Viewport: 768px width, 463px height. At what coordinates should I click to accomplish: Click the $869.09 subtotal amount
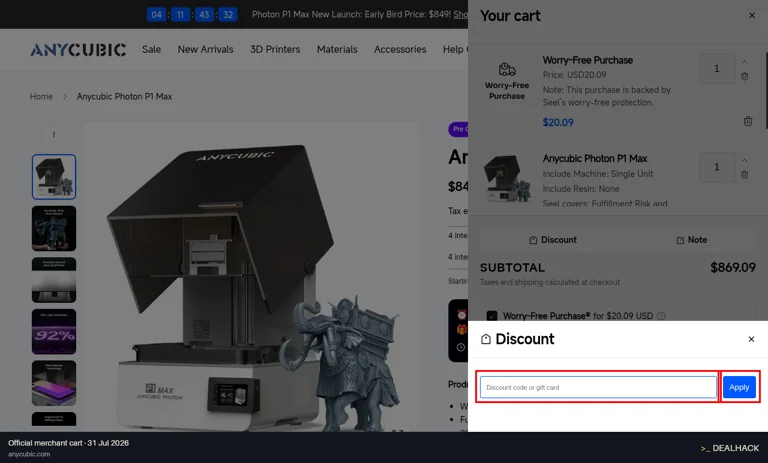click(733, 268)
